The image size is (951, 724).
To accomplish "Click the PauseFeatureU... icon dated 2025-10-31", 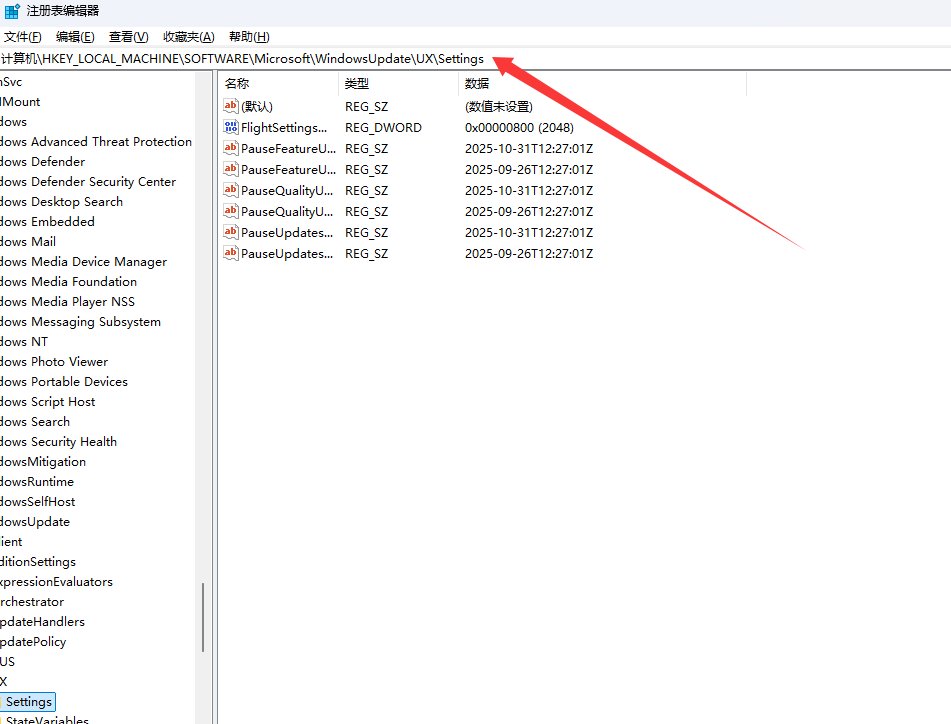I will click(x=231, y=148).
